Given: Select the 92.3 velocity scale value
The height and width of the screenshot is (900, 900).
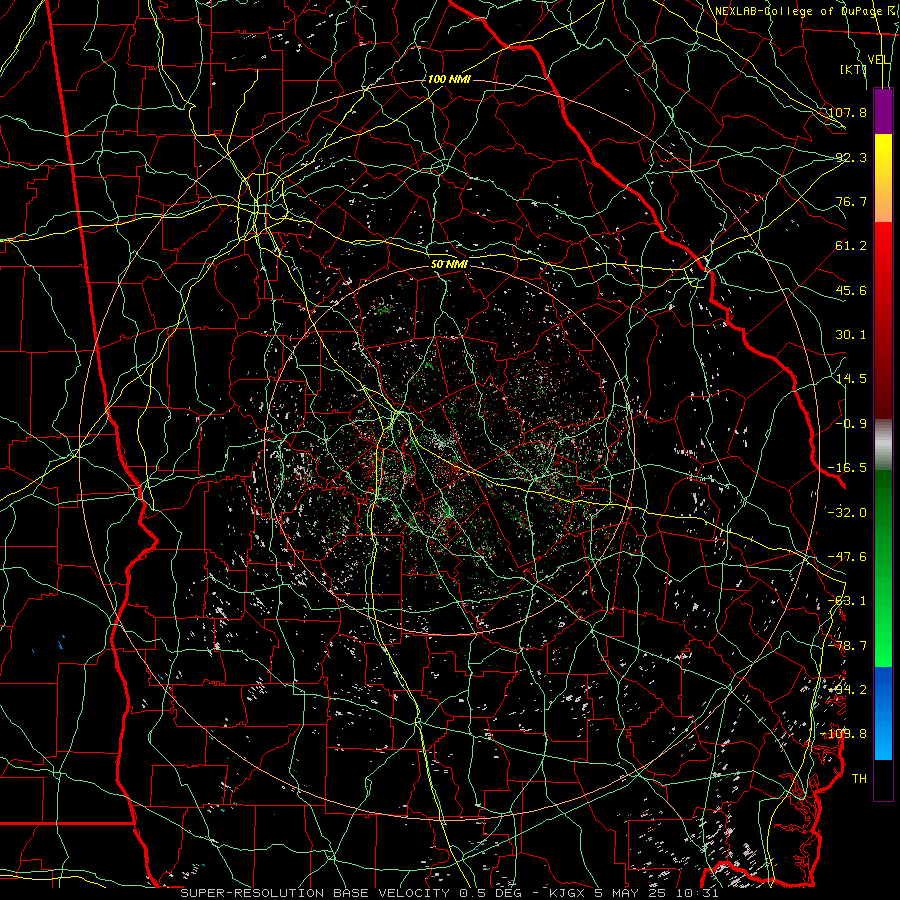Looking at the screenshot, I should tap(851, 157).
